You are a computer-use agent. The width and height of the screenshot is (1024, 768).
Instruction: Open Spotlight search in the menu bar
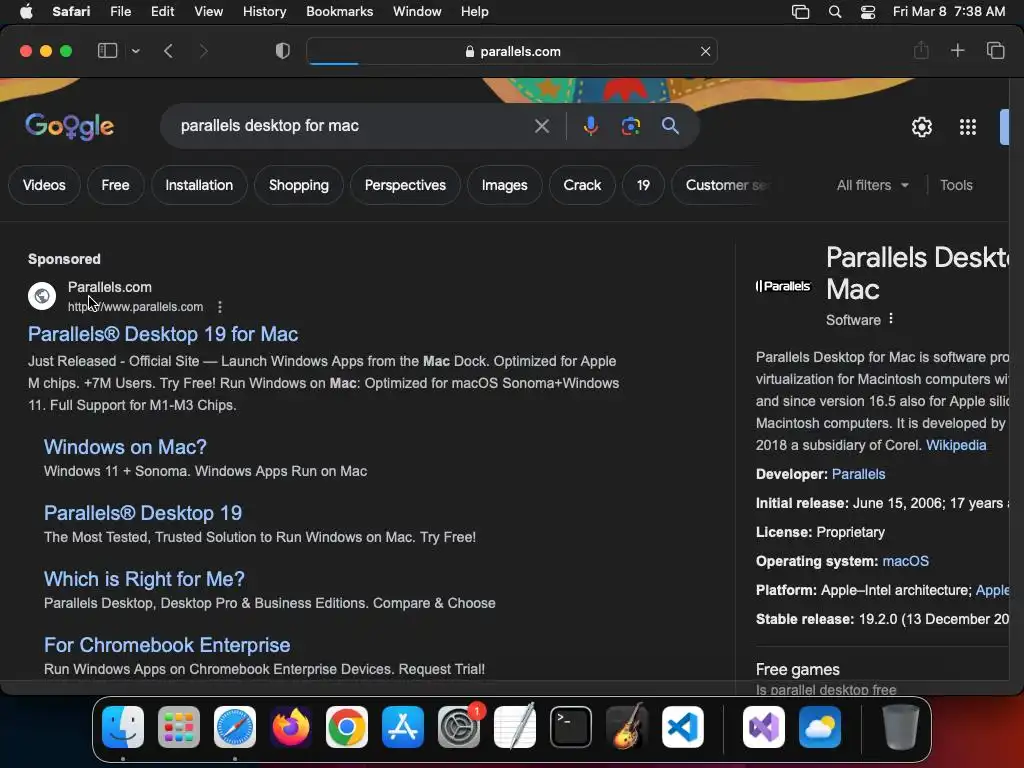point(835,11)
